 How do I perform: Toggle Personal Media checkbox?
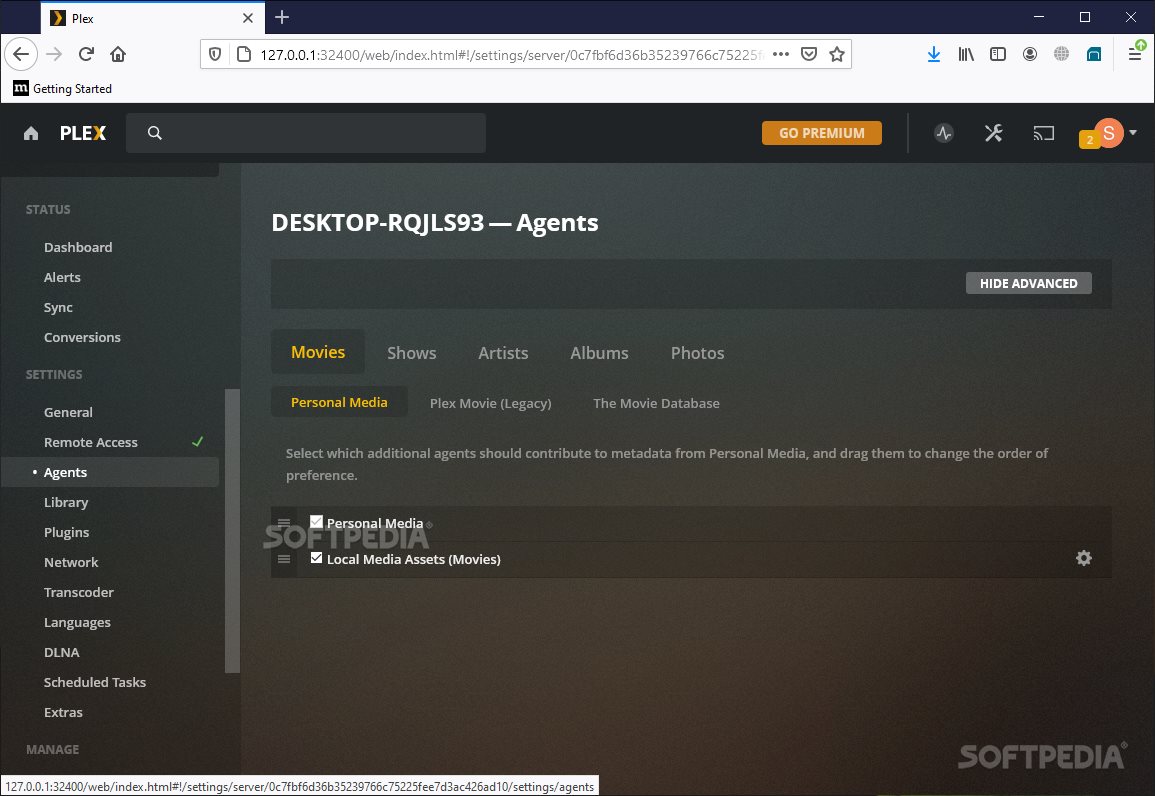coord(316,521)
